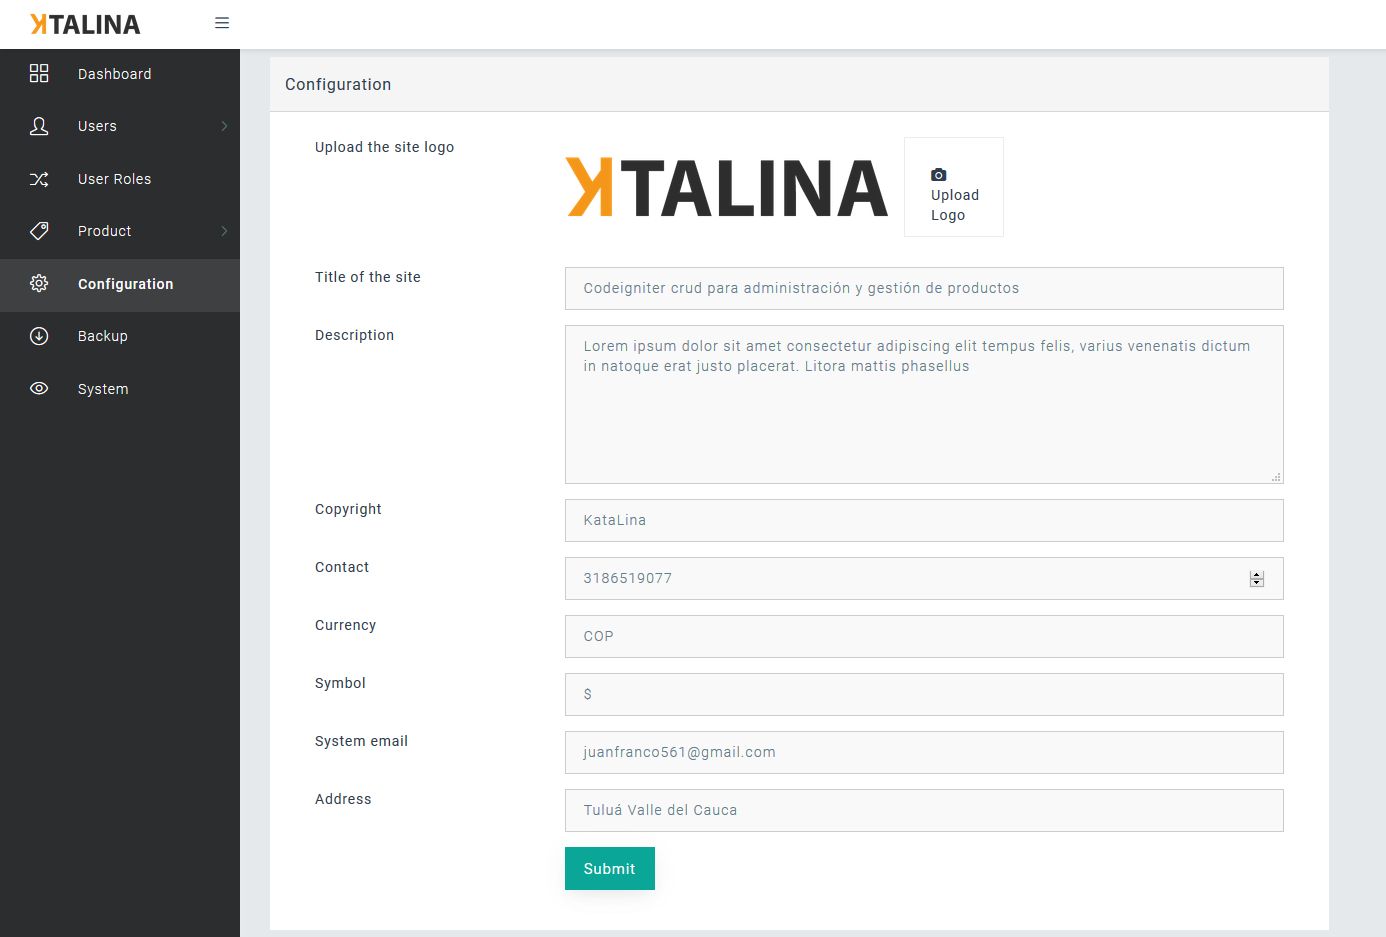Click the System eye icon
The image size is (1386, 937).
point(39,388)
